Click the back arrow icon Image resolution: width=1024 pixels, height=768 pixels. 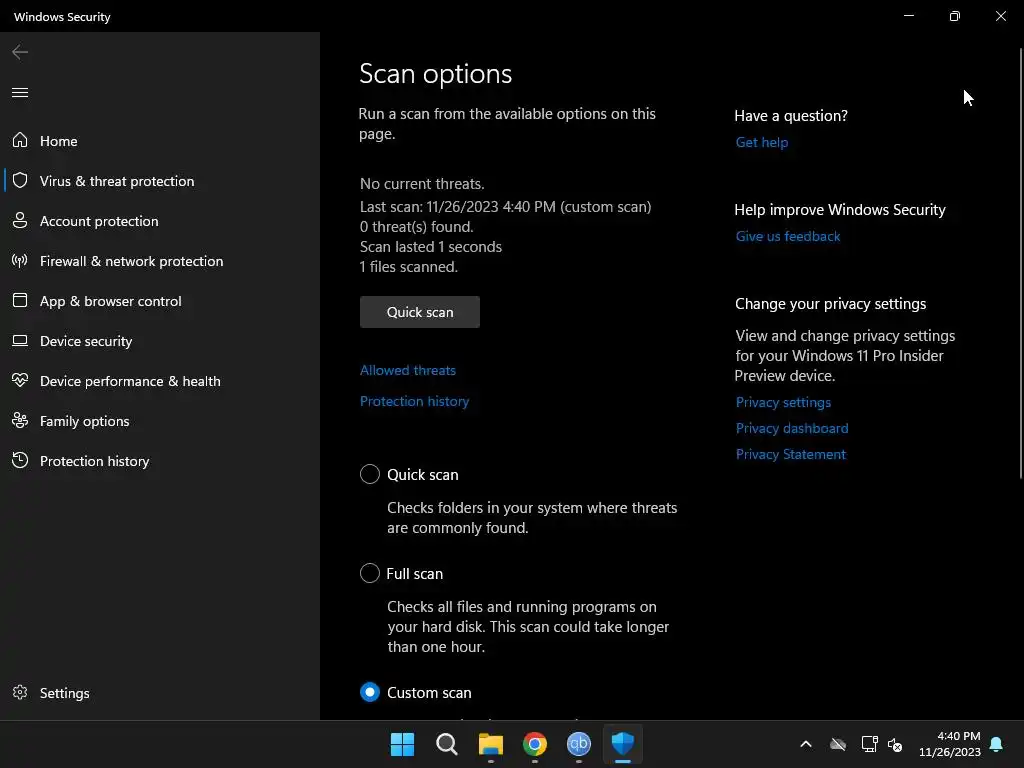click(x=20, y=52)
